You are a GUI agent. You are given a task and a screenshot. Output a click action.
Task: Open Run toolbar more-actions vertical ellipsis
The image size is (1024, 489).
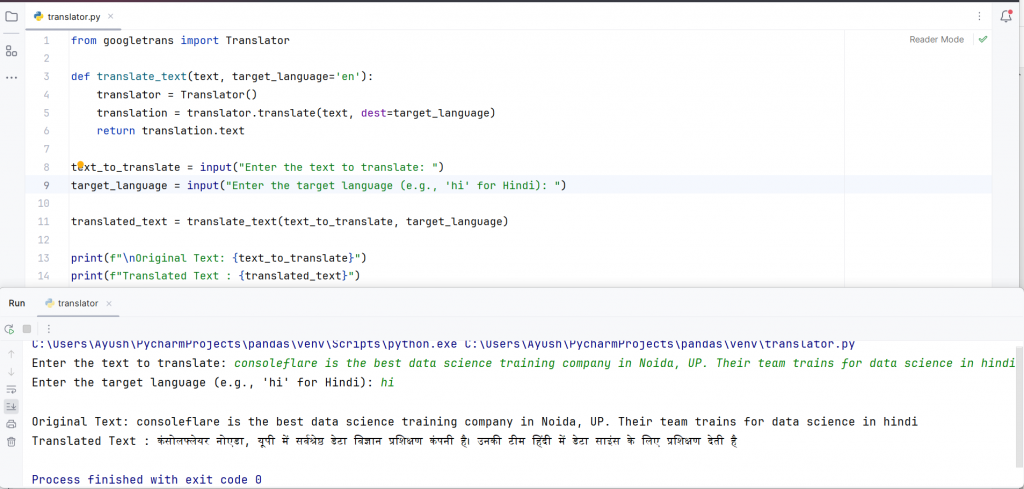click(x=48, y=329)
